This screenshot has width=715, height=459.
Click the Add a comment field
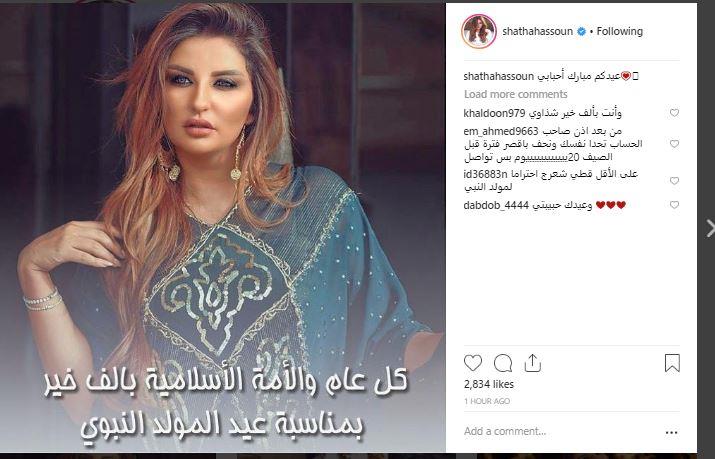(x=561, y=431)
